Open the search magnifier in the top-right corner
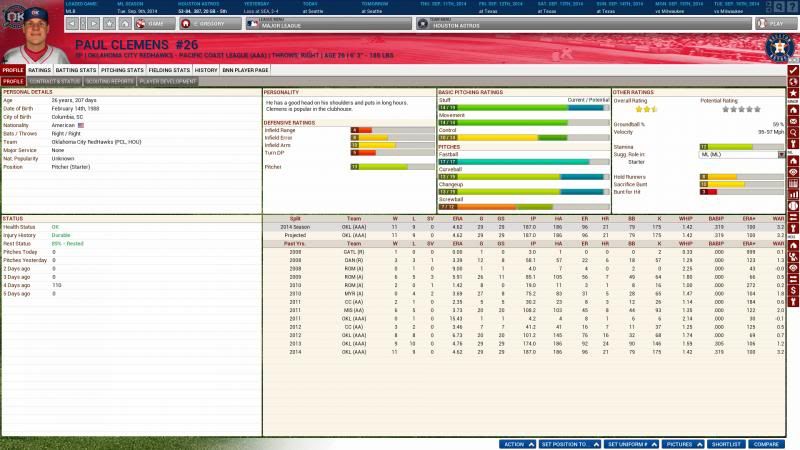Screen dimensions: 800x450 pyautogui.click(x=780, y=7)
